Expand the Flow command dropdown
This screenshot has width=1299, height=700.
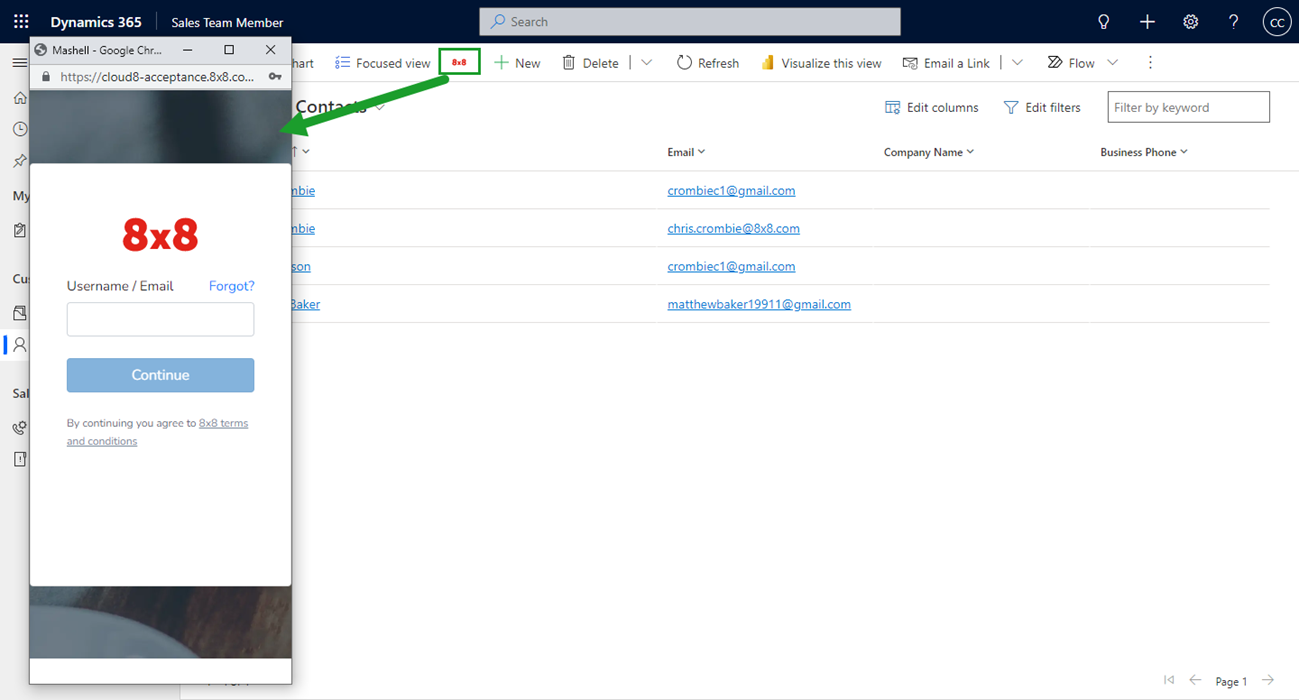coord(1113,62)
